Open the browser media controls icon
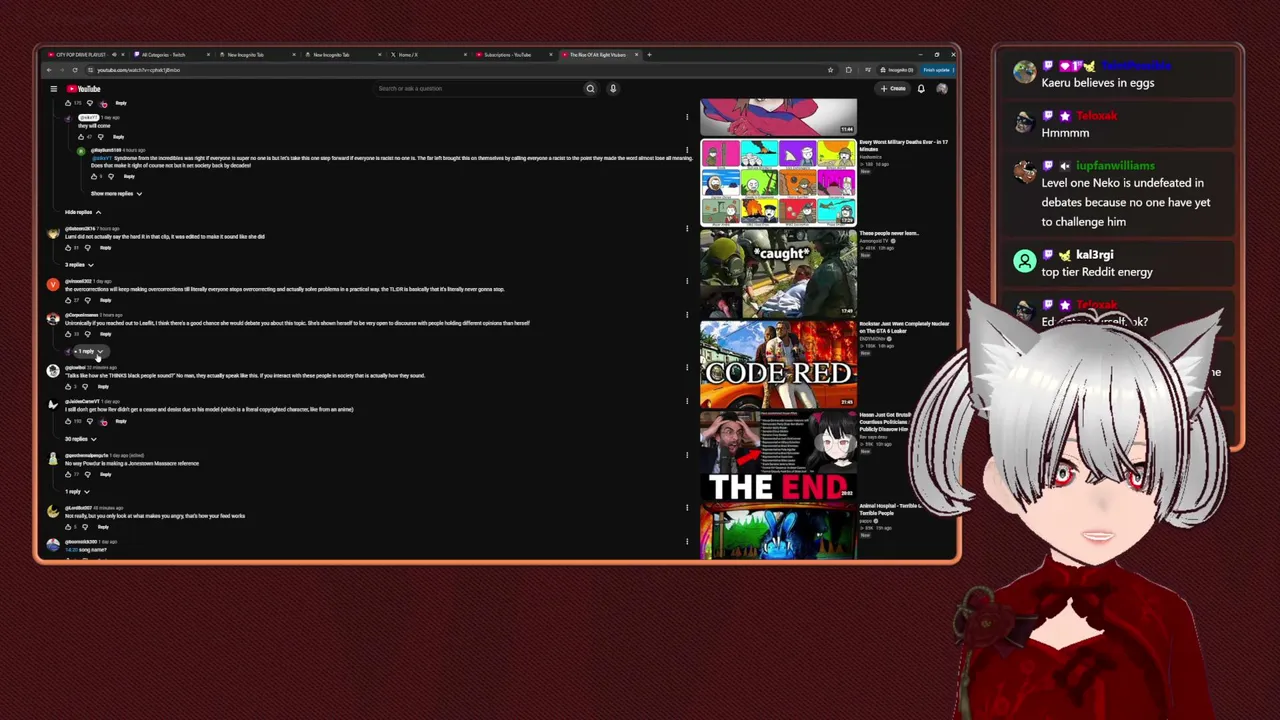1280x720 pixels. [x=867, y=70]
